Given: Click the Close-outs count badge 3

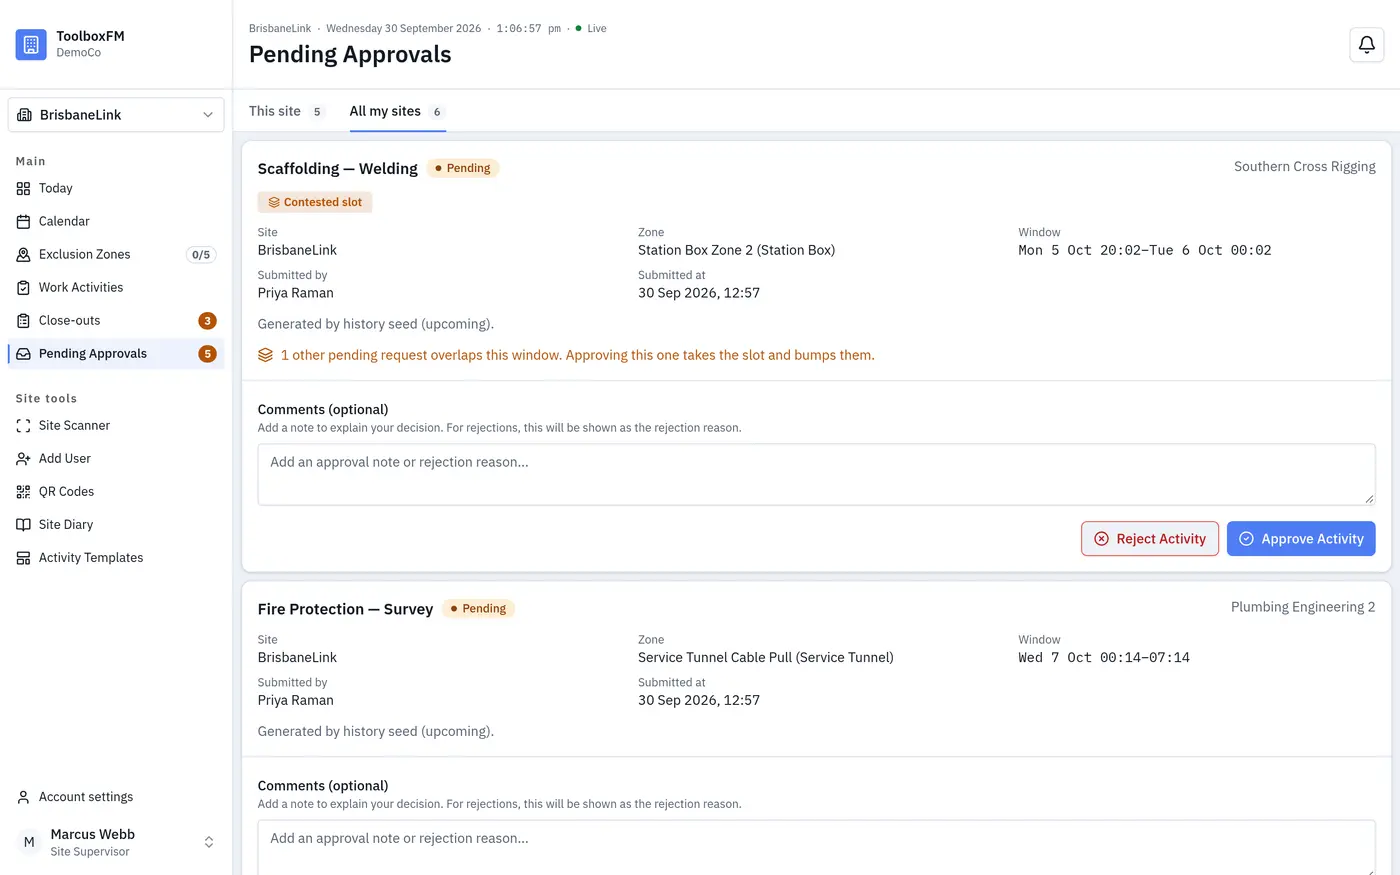Looking at the screenshot, I should 207,321.
